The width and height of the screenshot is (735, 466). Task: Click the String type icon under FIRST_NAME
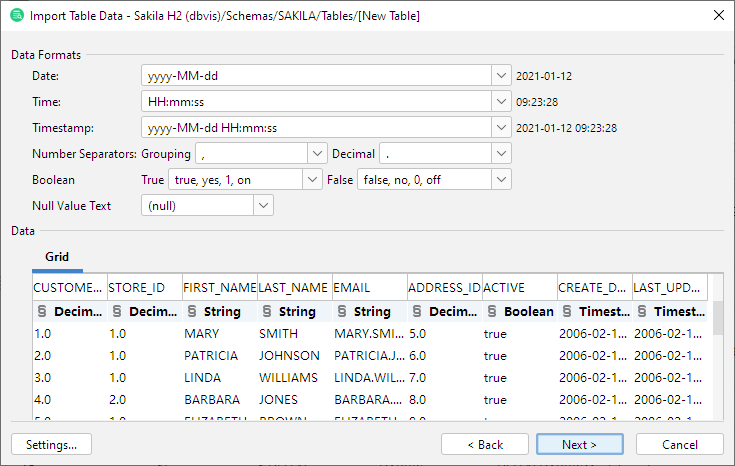click(x=192, y=312)
